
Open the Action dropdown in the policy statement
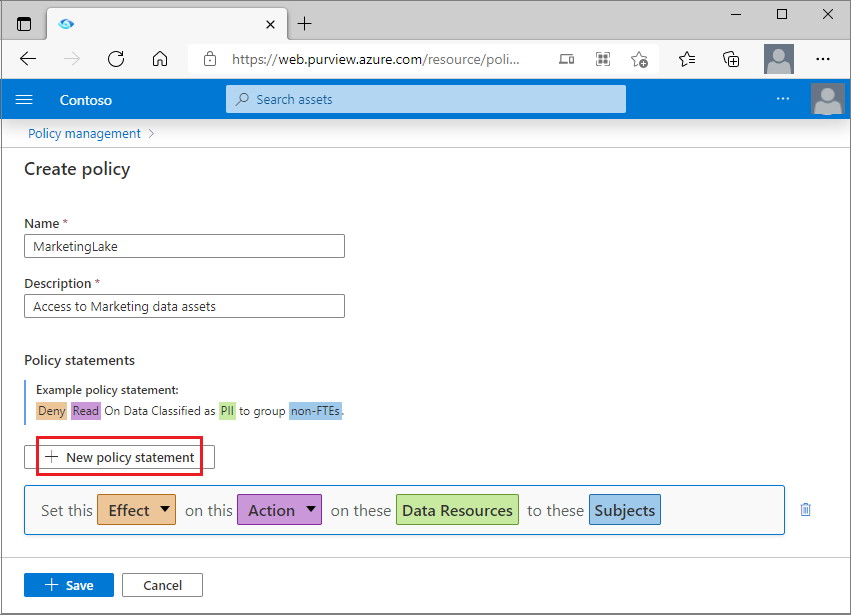(x=279, y=509)
